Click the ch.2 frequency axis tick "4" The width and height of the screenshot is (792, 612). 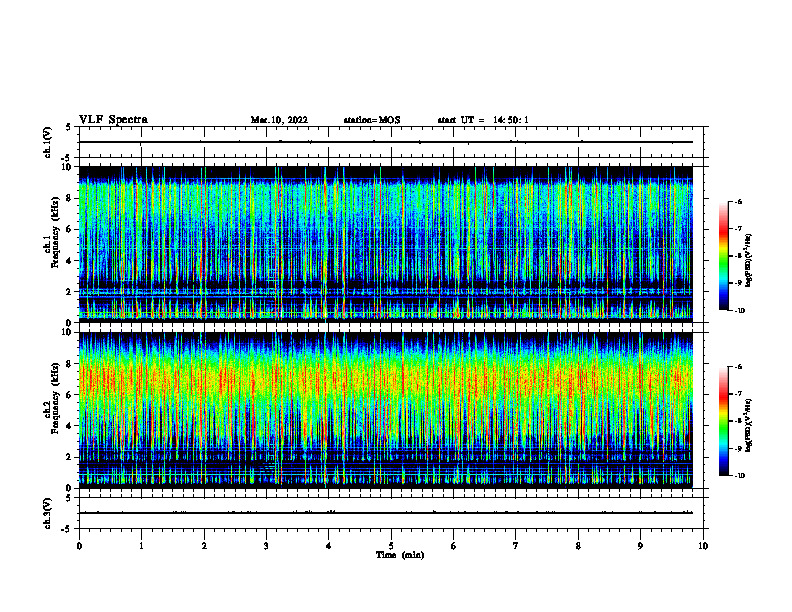70,426
